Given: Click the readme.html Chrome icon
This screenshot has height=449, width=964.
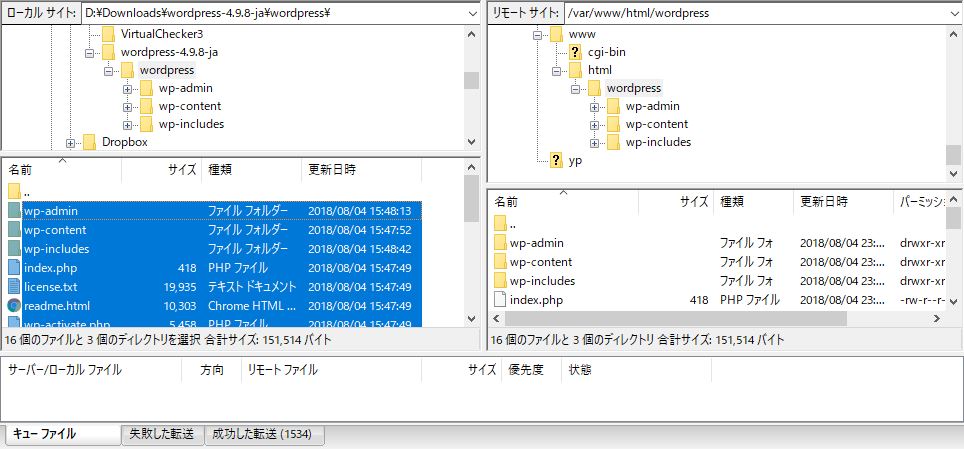Looking at the screenshot, I should tap(14, 306).
